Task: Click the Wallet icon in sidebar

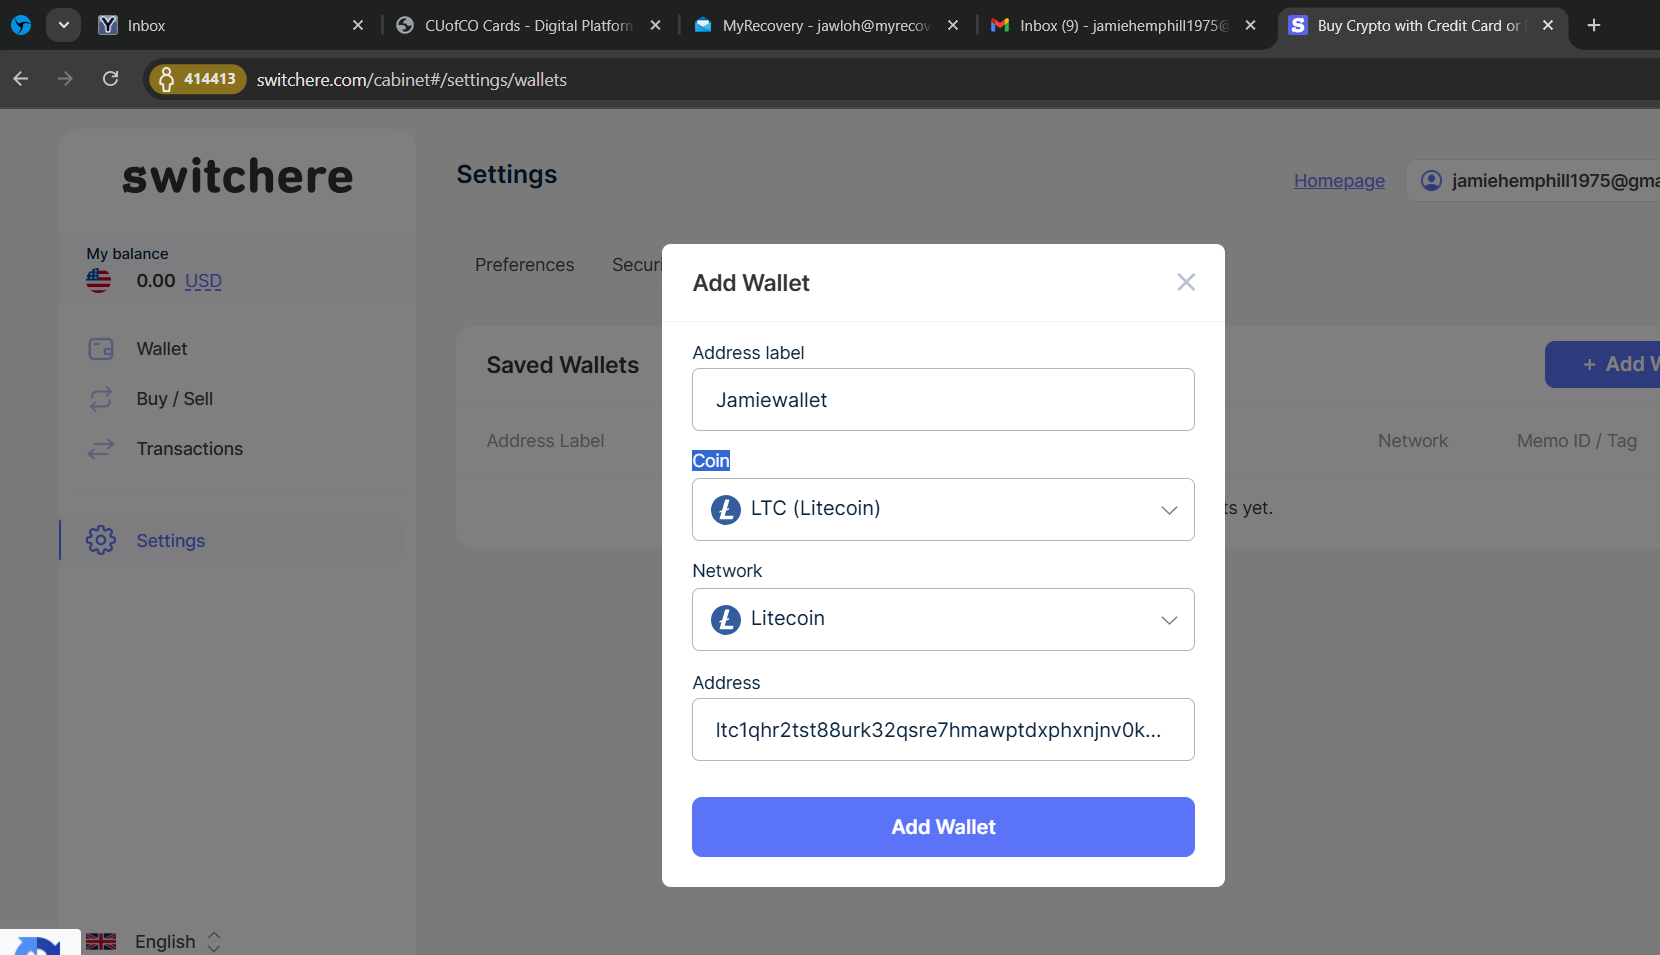Action: pos(101,349)
